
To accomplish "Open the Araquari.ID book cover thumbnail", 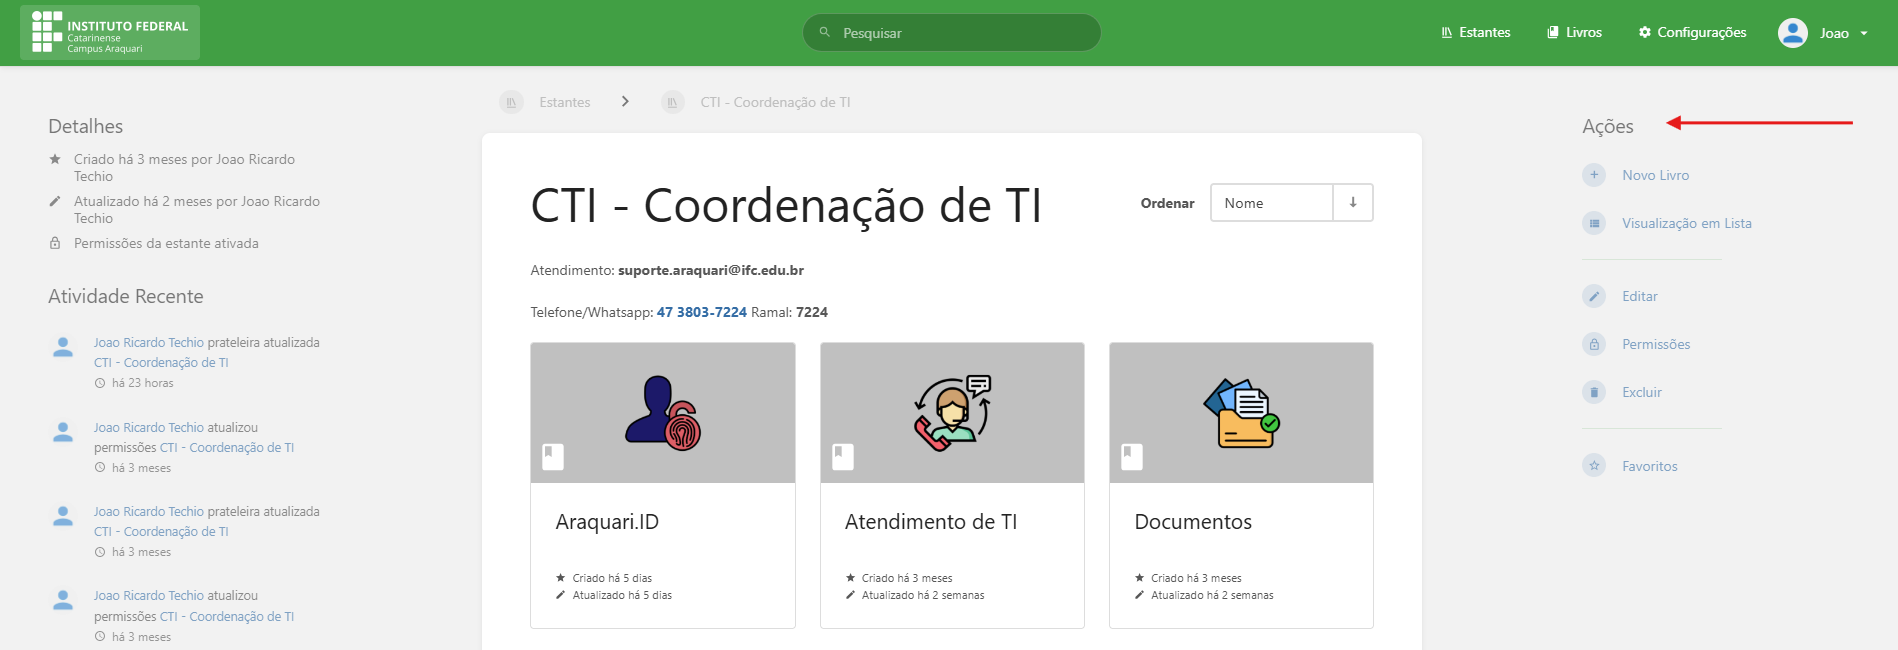I will coord(663,412).
